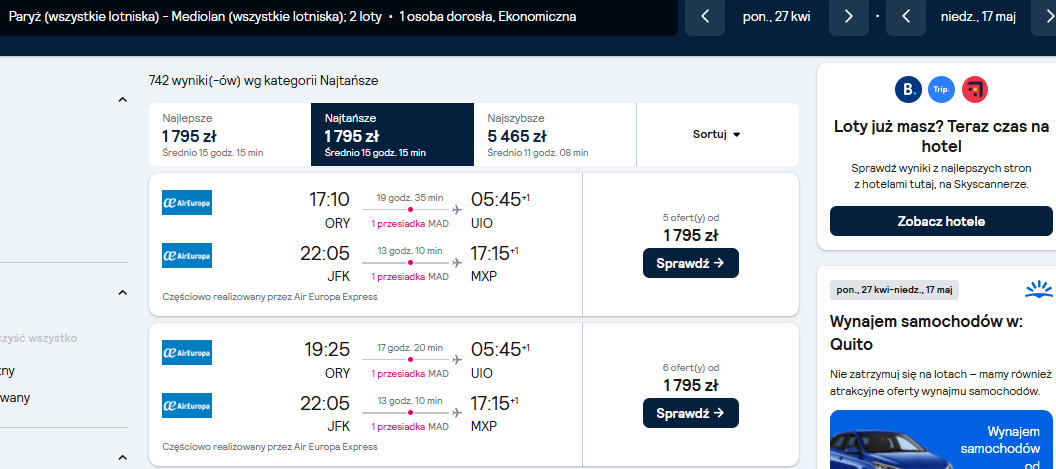
Task: Click Sprawdź for the 19:25 ORY flight
Action: point(690,413)
